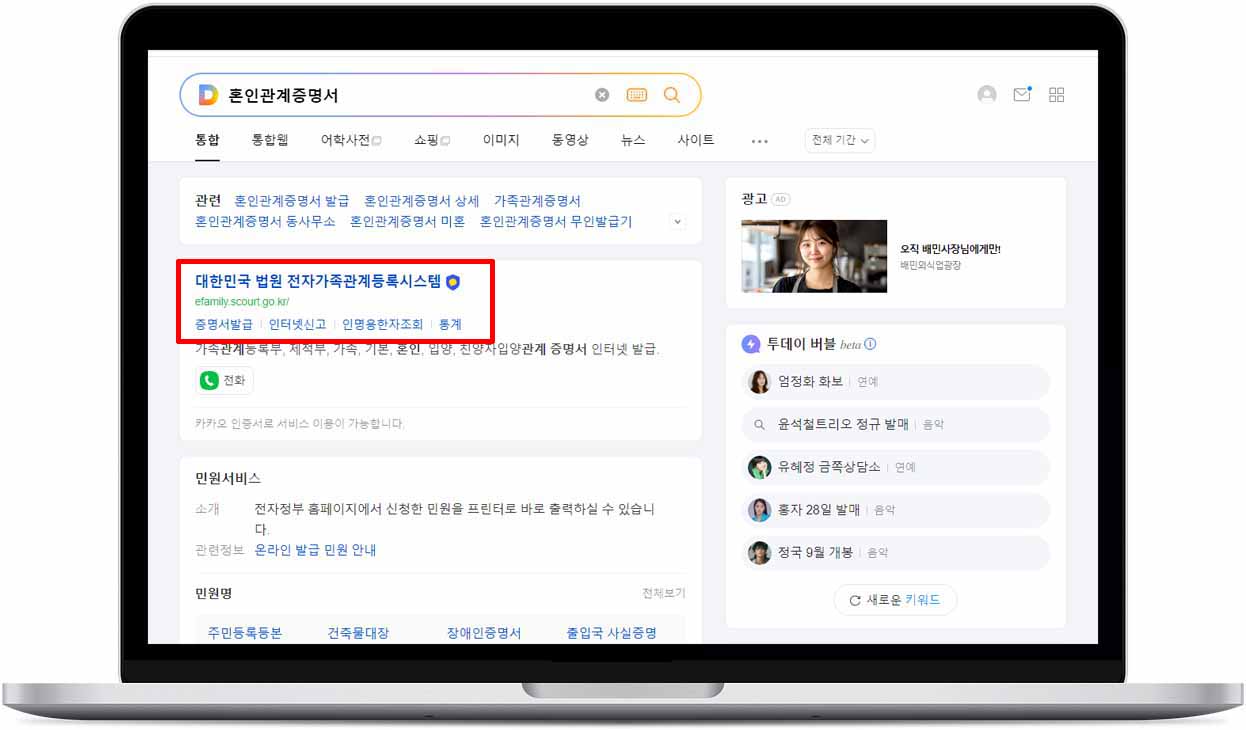Click the magnifier beside 윤석철트리오 정규 발매

click(x=759, y=425)
